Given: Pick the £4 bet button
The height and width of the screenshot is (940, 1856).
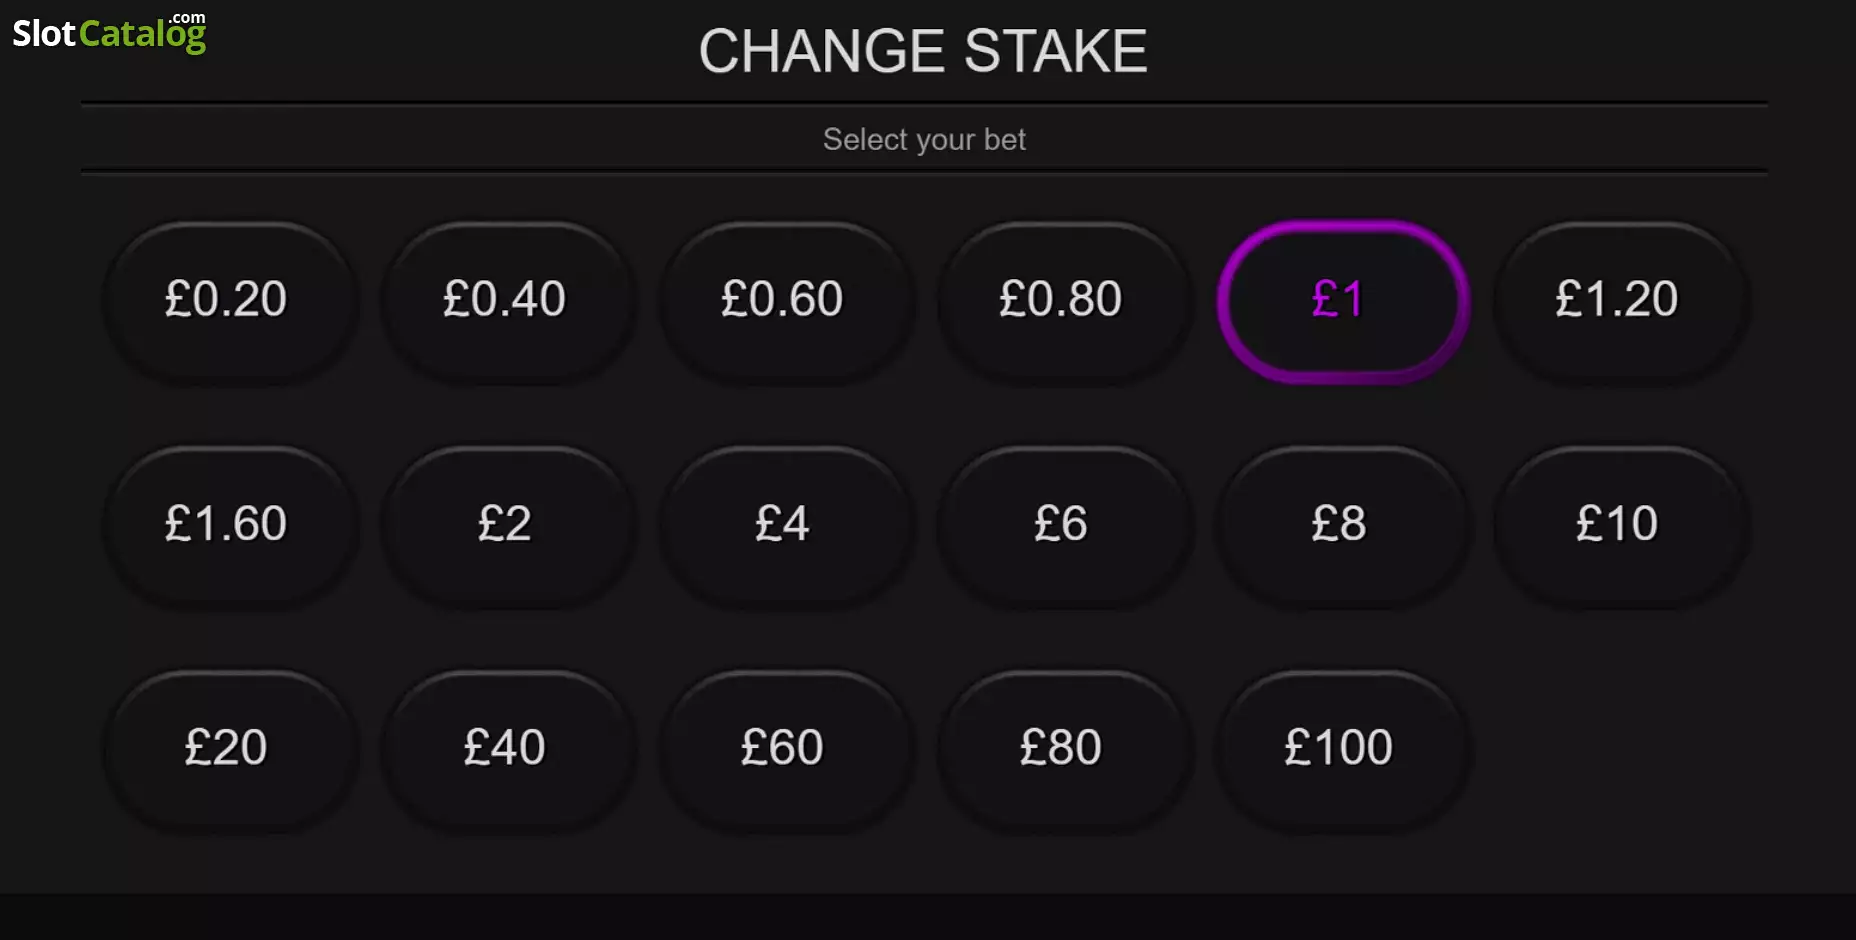Looking at the screenshot, I should click(x=784, y=525).
